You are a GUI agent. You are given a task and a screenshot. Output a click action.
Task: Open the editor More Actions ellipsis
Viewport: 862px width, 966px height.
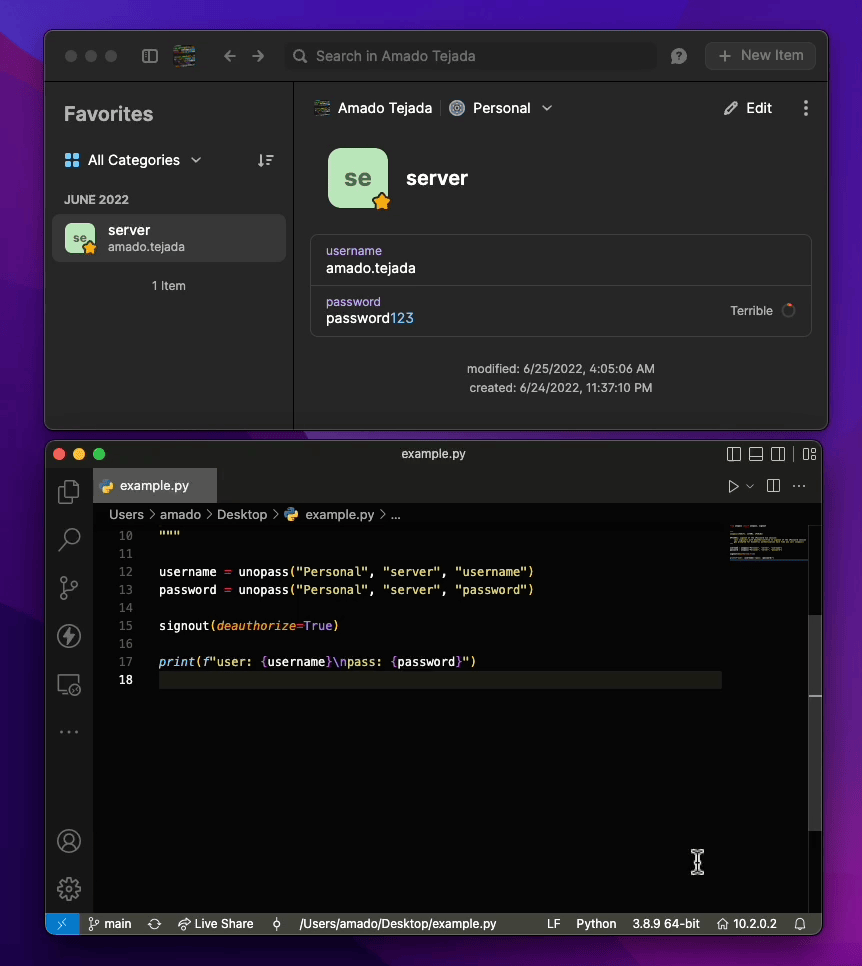click(x=799, y=486)
